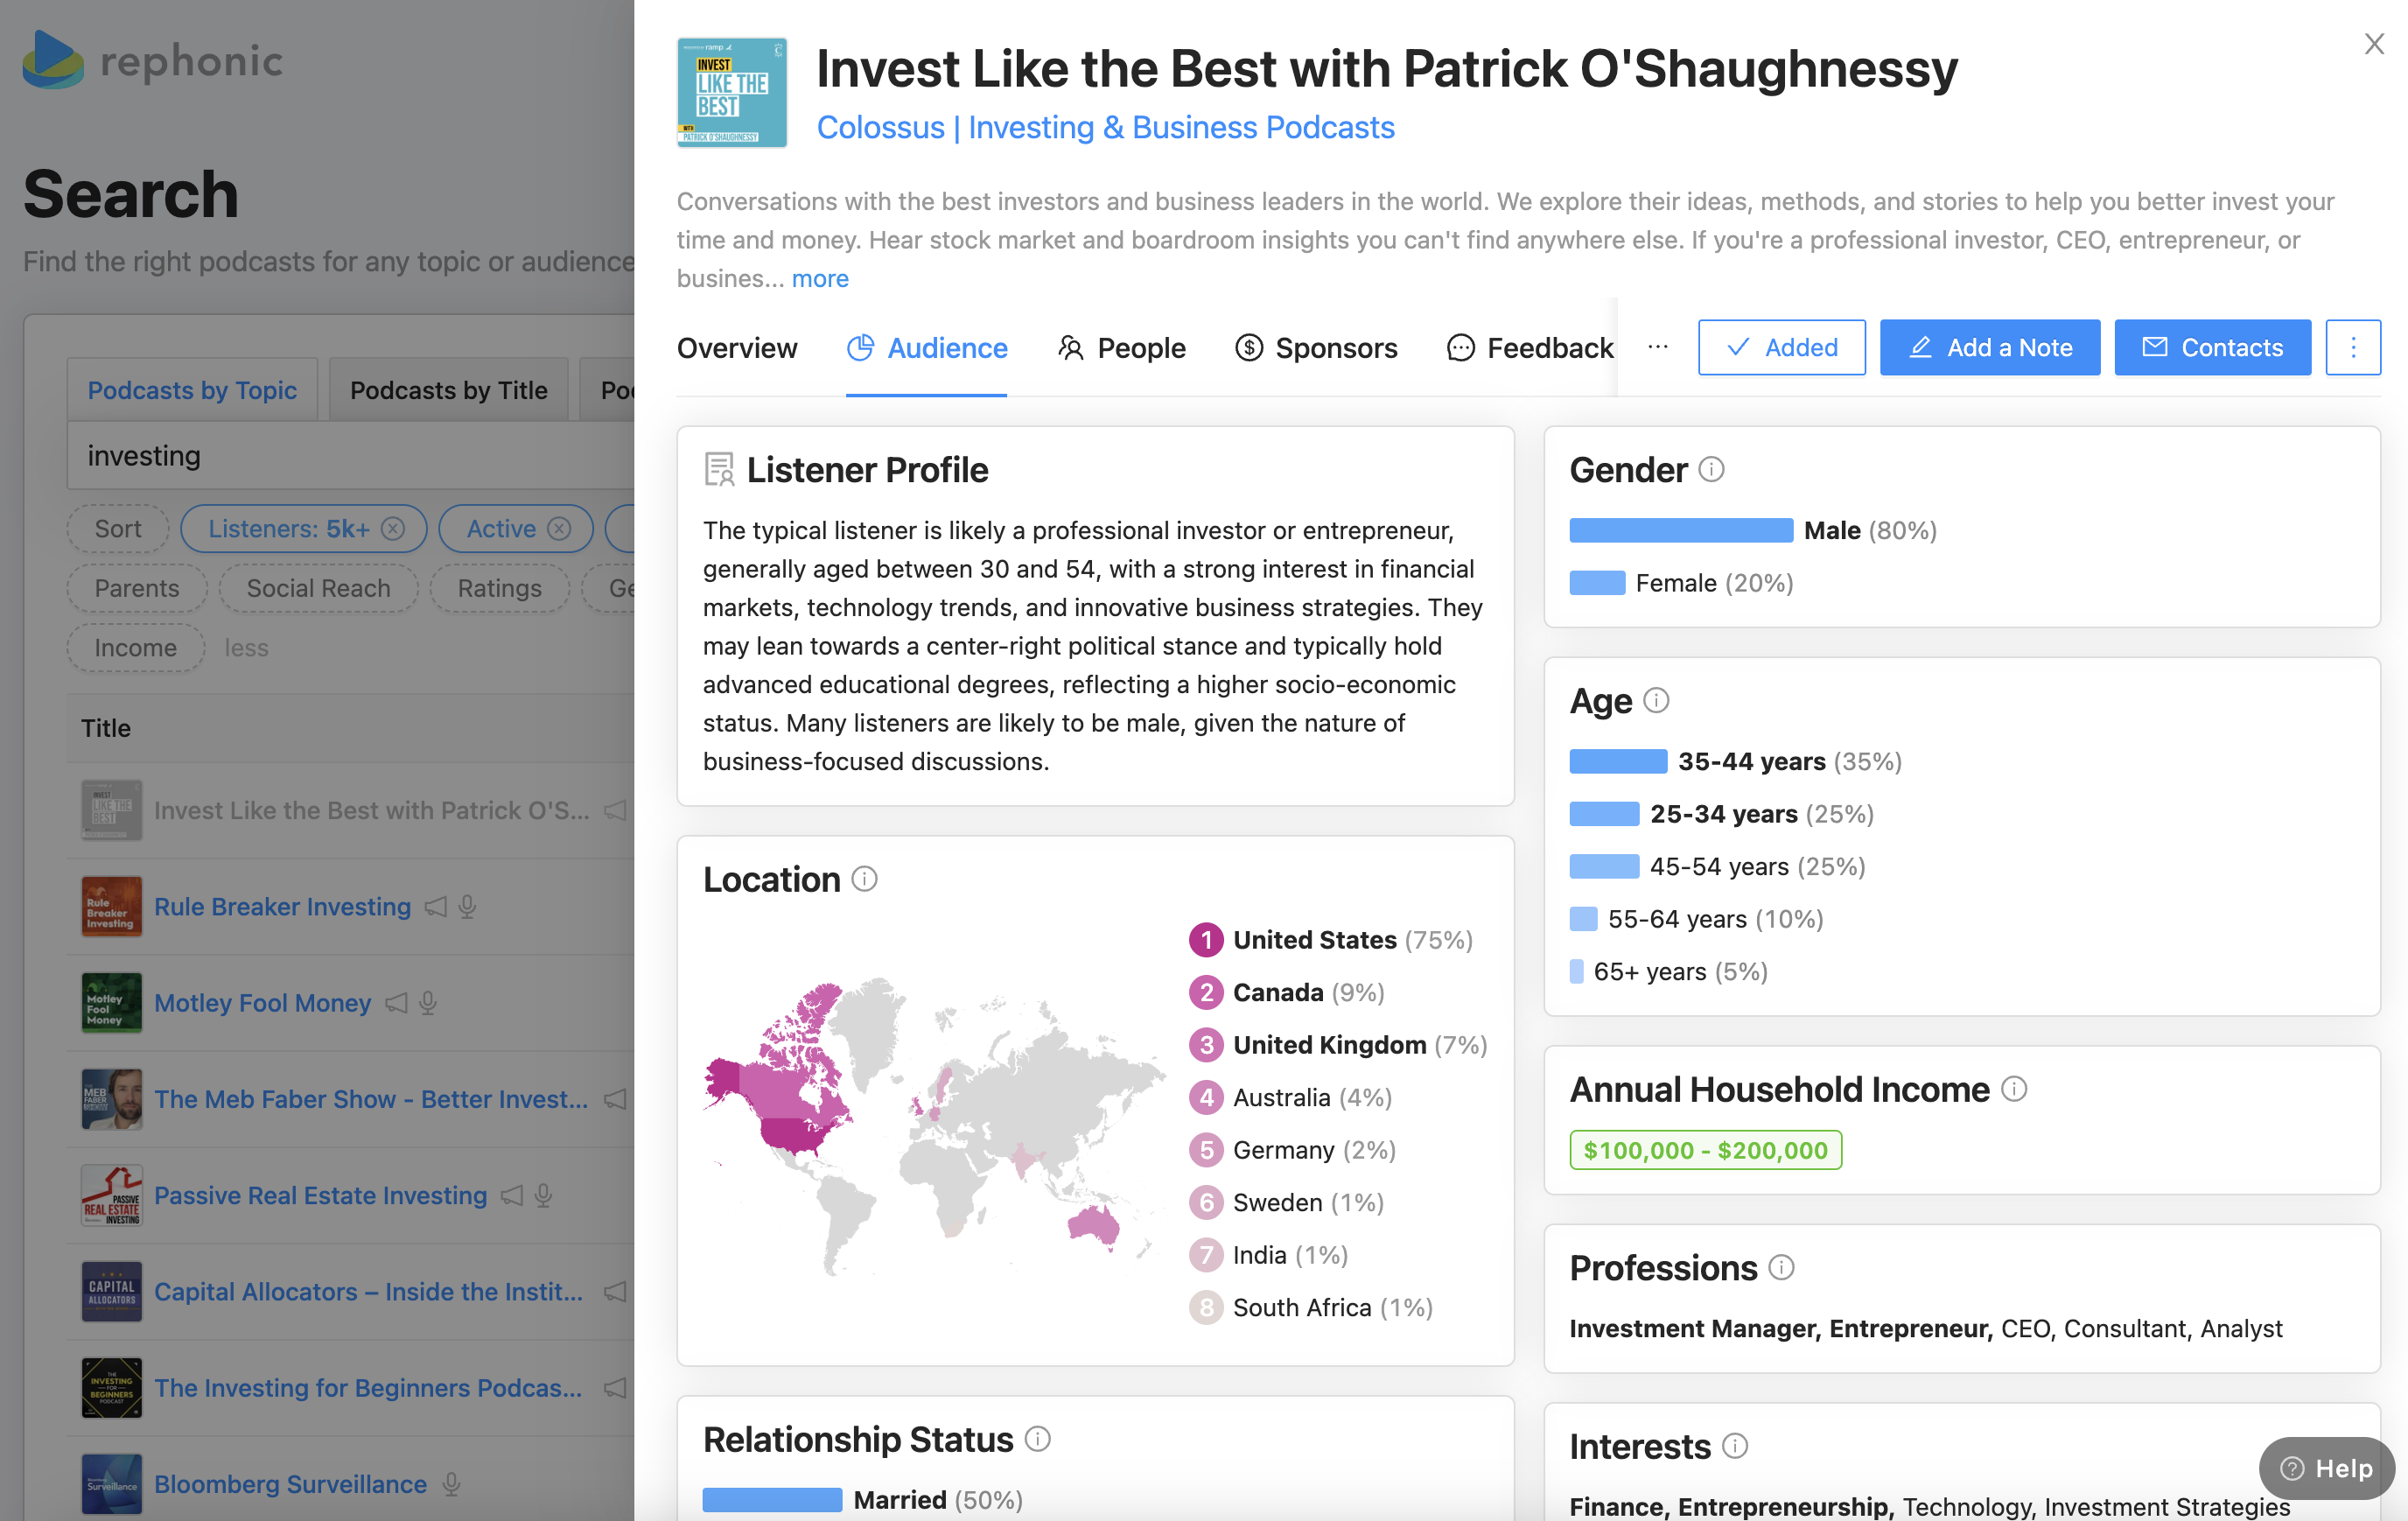Click the Location info icon
Image resolution: width=2408 pixels, height=1521 pixels.
pos(864,879)
